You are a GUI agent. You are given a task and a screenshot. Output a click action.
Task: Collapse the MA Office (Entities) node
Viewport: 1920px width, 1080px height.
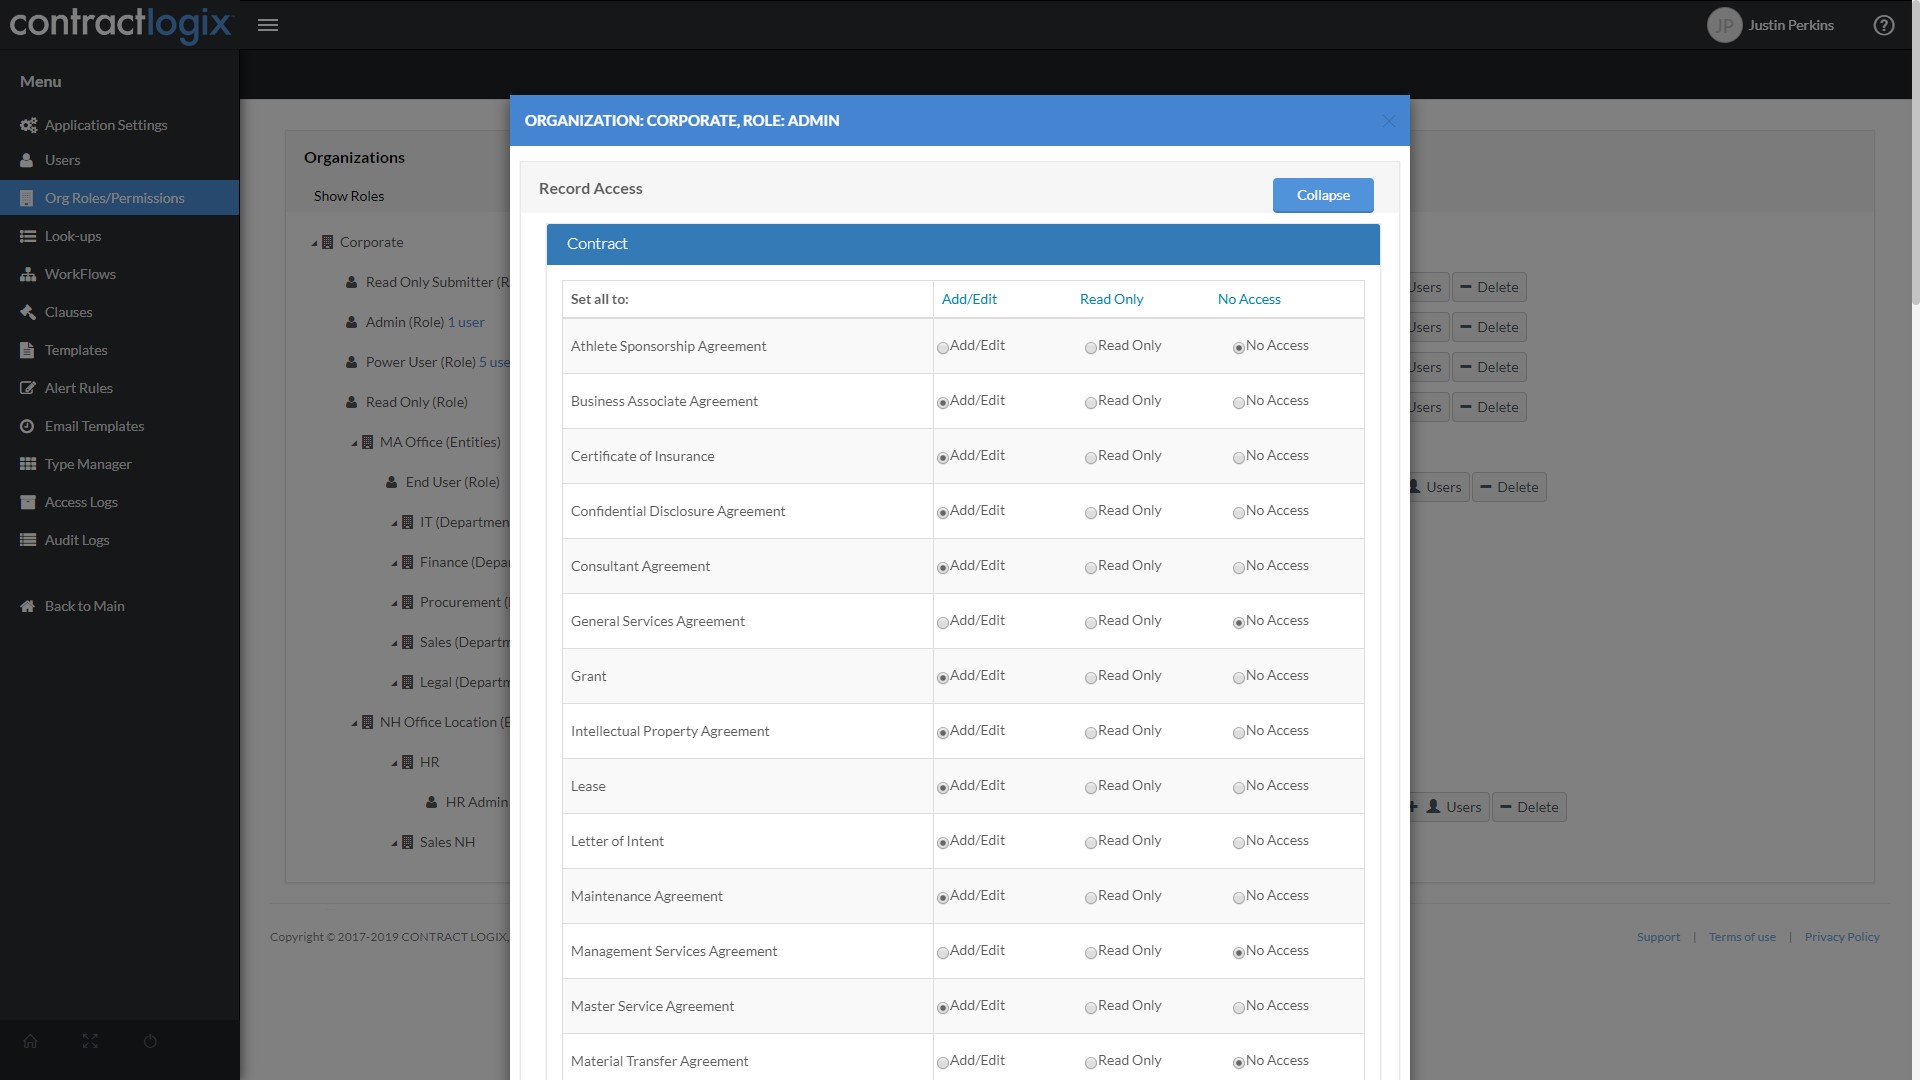[352, 442]
